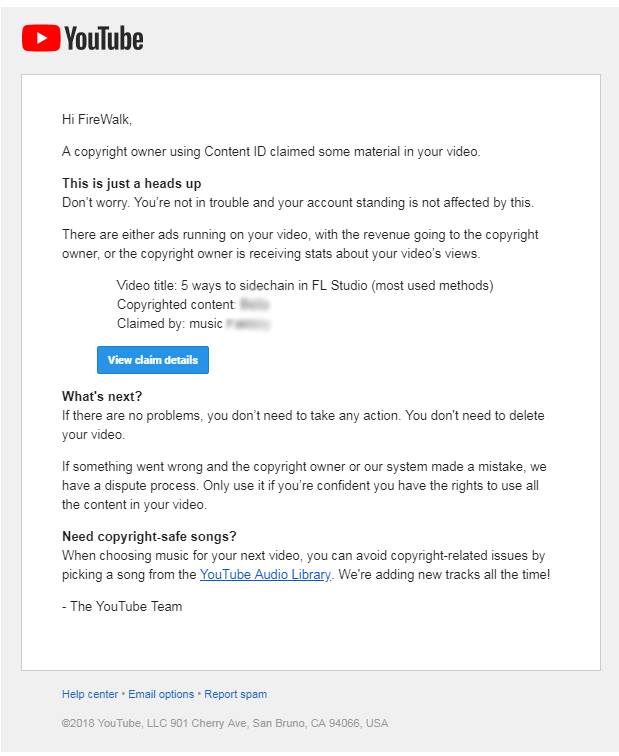Screen dimensions: 619x756
Task: Click the '- The YouTube Team' signature
Action: coord(122,607)
